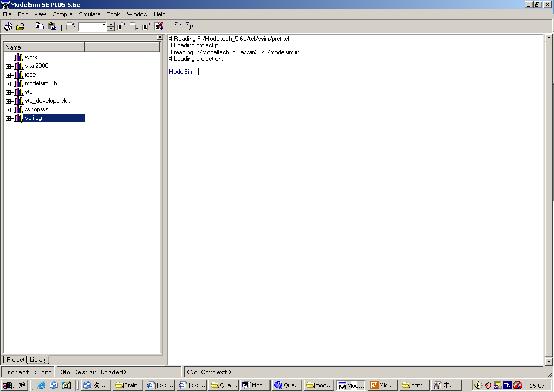The height and width of the screenshot is (392, 554).
Task: Switch to the Library tab
Action: [x=37, y=359]
